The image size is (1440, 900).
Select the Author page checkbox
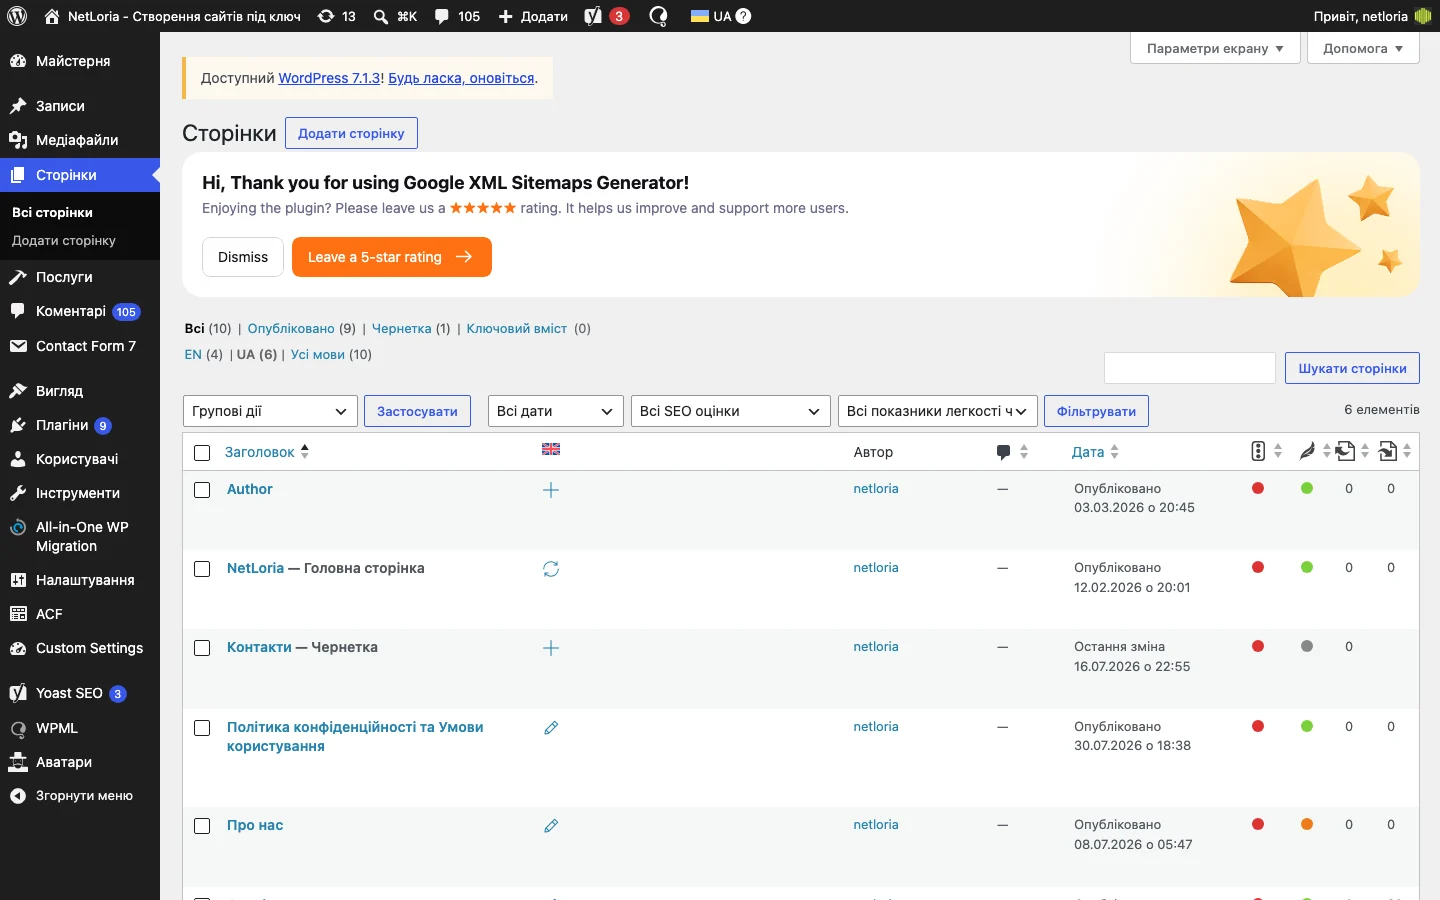[x=202, y=490]
